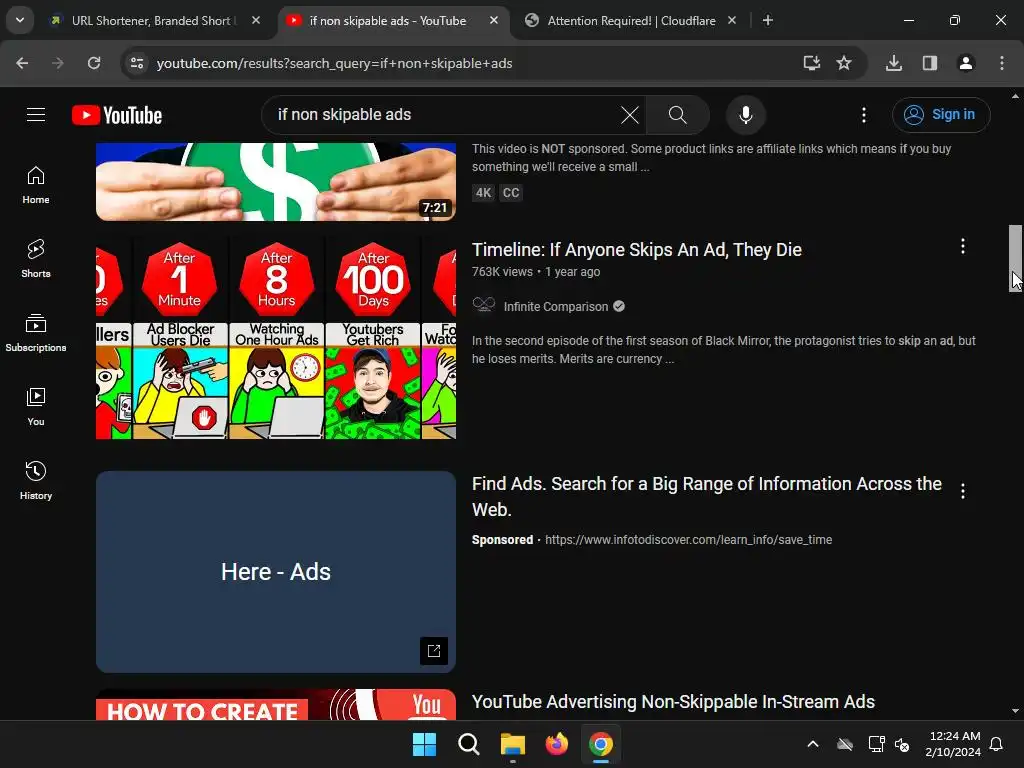Open clock showing 12:24 AM

click(953, 744)
